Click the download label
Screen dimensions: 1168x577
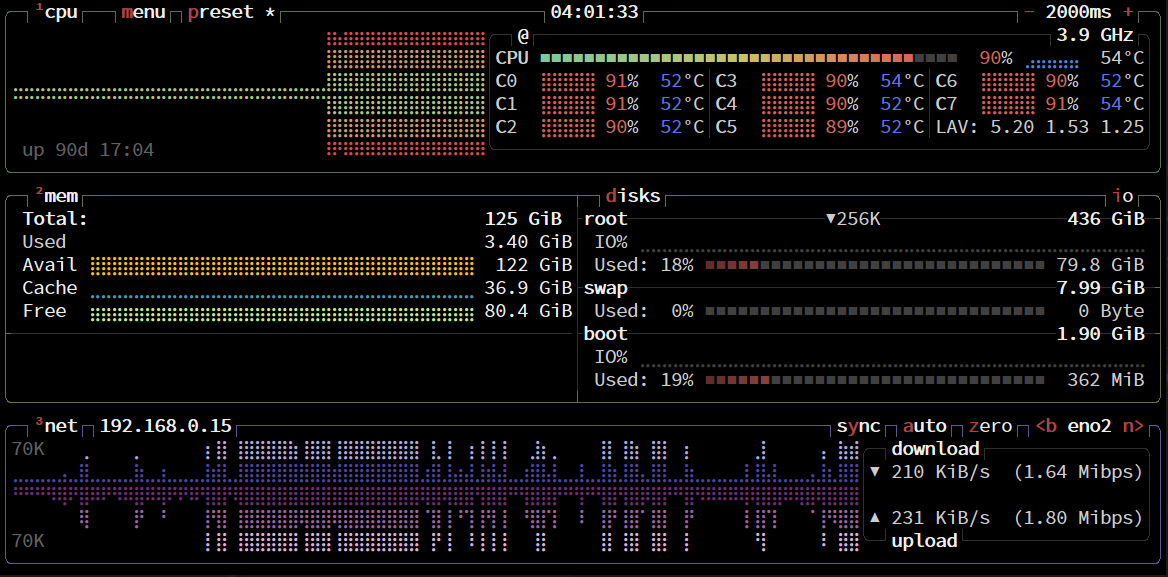tap(935, 449)
